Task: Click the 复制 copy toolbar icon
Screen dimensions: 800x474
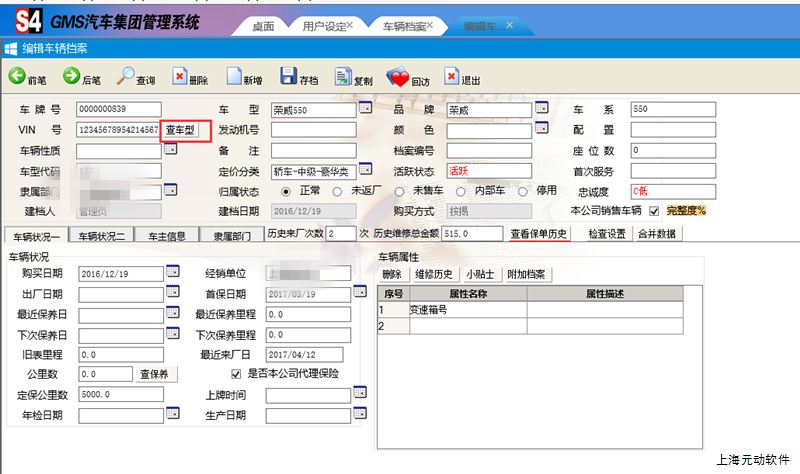Action: pos(342,76)
